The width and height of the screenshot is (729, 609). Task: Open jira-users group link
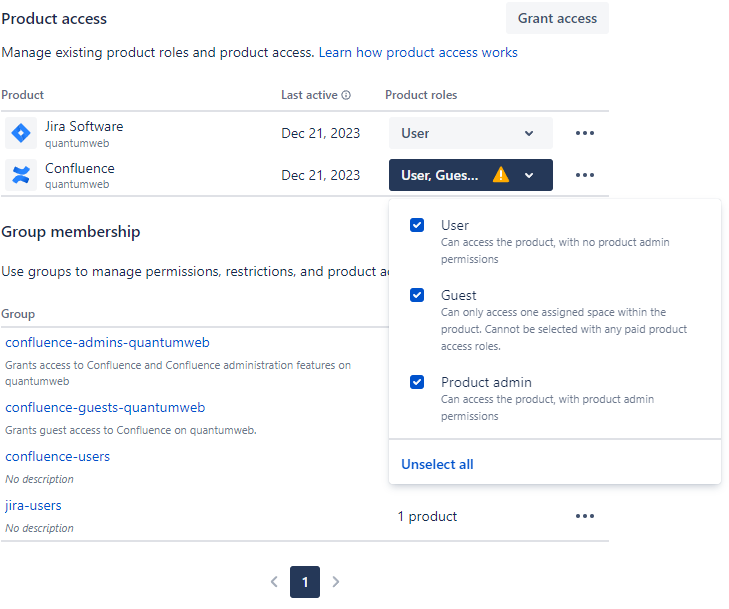(x=33, y=505)
